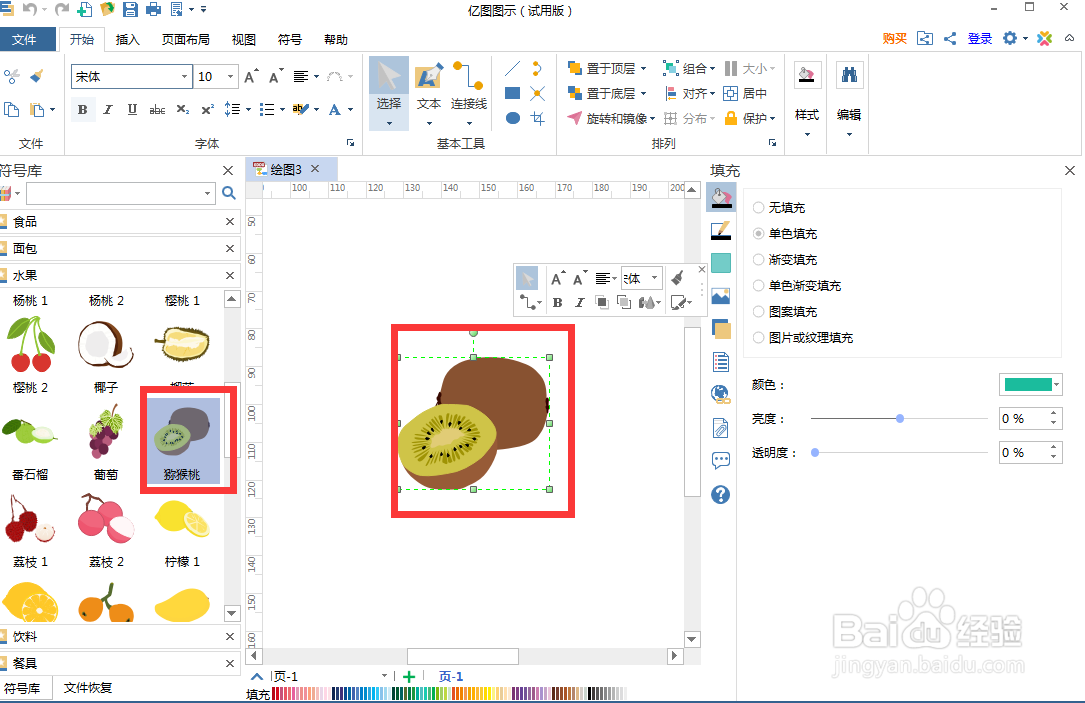The height and width of the screenshot is (703, 1085).
Task: Open the line style panel icon
Action: pos(720,230)
